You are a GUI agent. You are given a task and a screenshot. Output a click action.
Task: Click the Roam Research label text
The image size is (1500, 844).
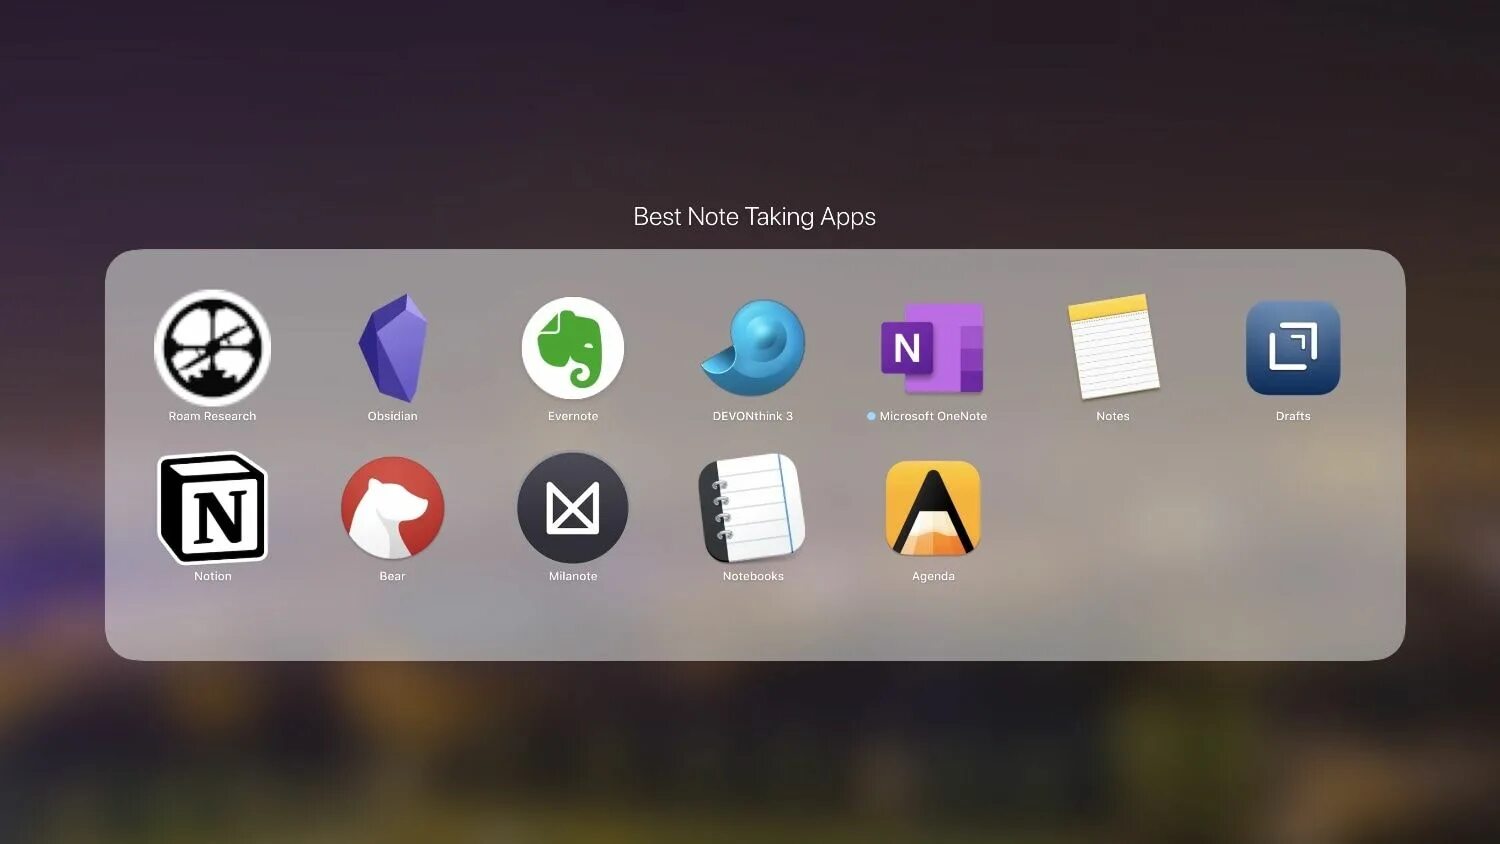click(212, 416)
